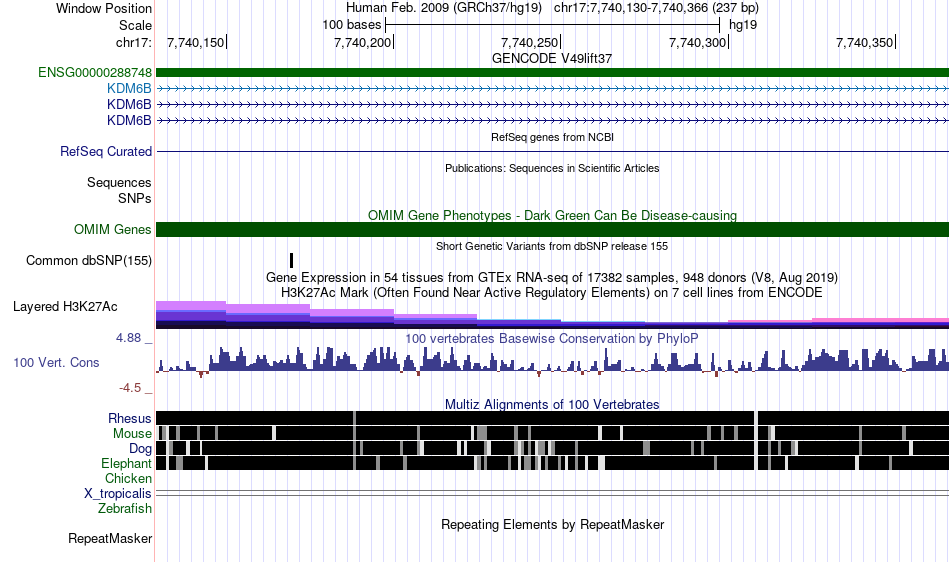Click the -4.5 conservation axis value
The height and width of the screenshot is (562, 950).
click(130, 388)
